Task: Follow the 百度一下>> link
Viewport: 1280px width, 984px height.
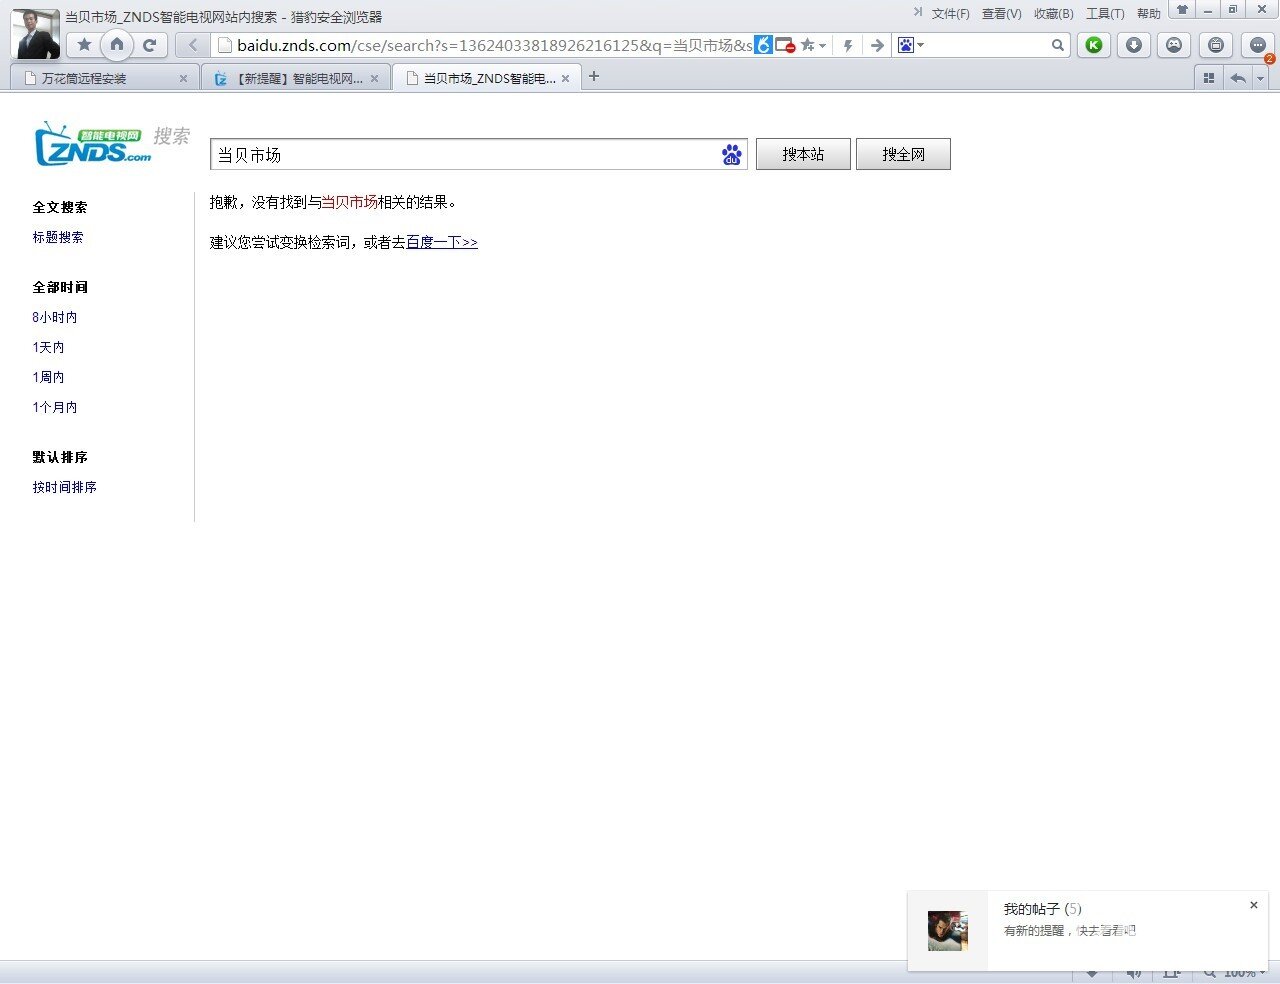Action: point(442,242)
